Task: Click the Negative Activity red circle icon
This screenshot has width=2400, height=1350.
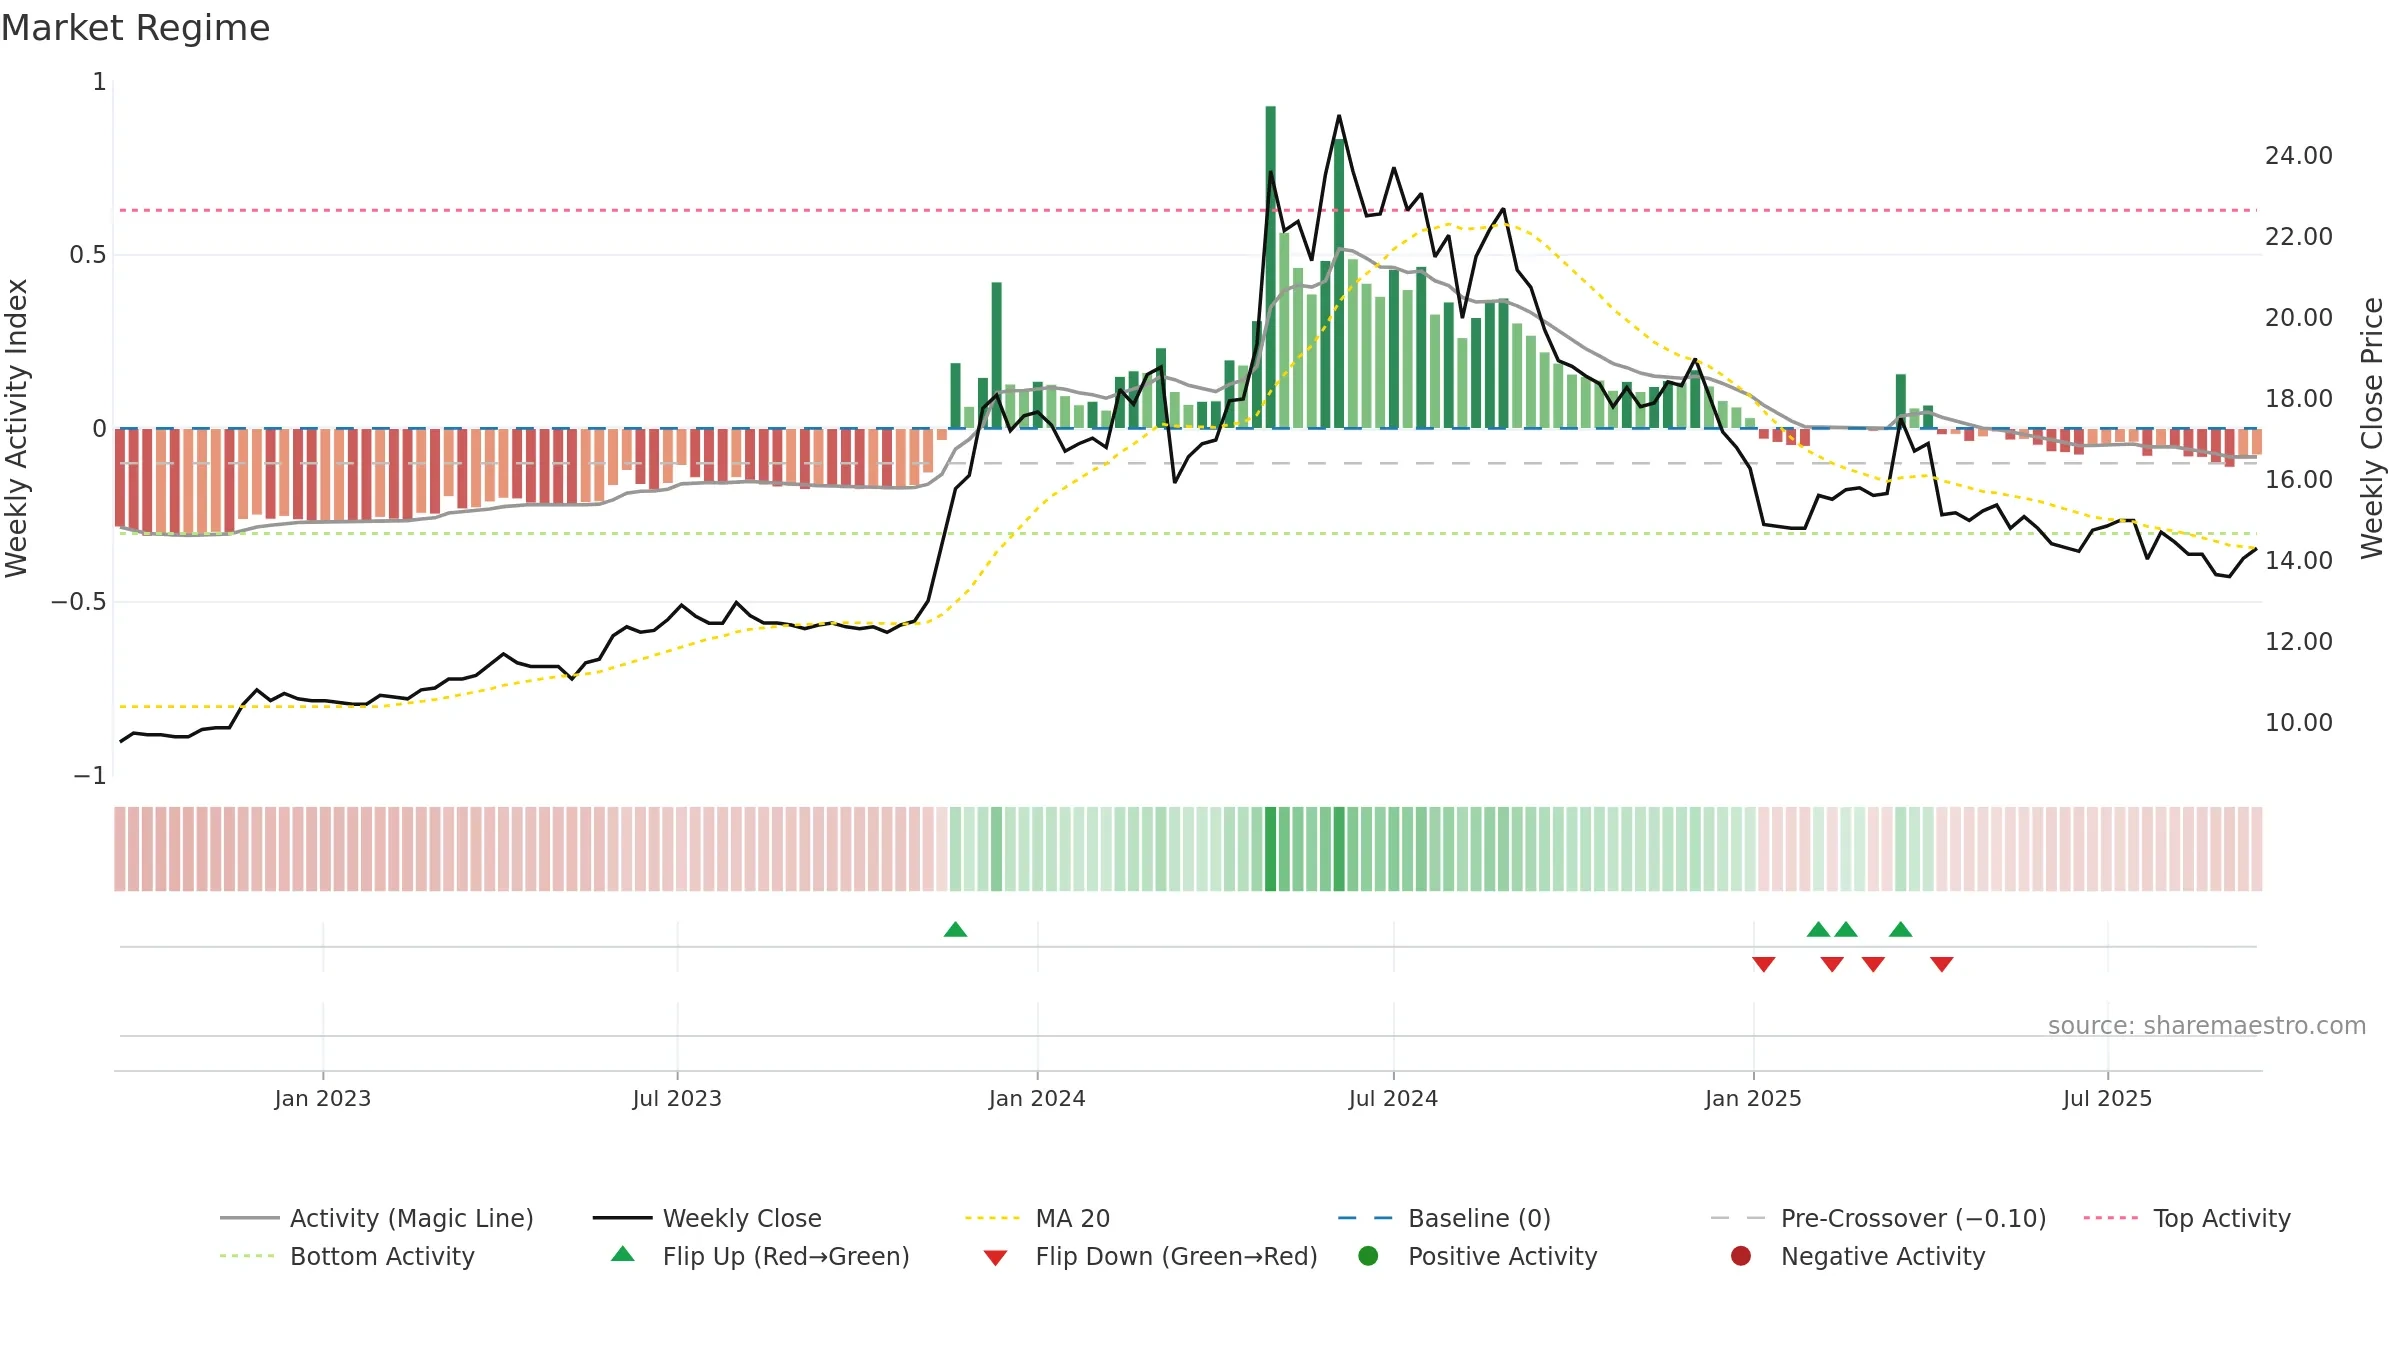Action: 1741,1256
